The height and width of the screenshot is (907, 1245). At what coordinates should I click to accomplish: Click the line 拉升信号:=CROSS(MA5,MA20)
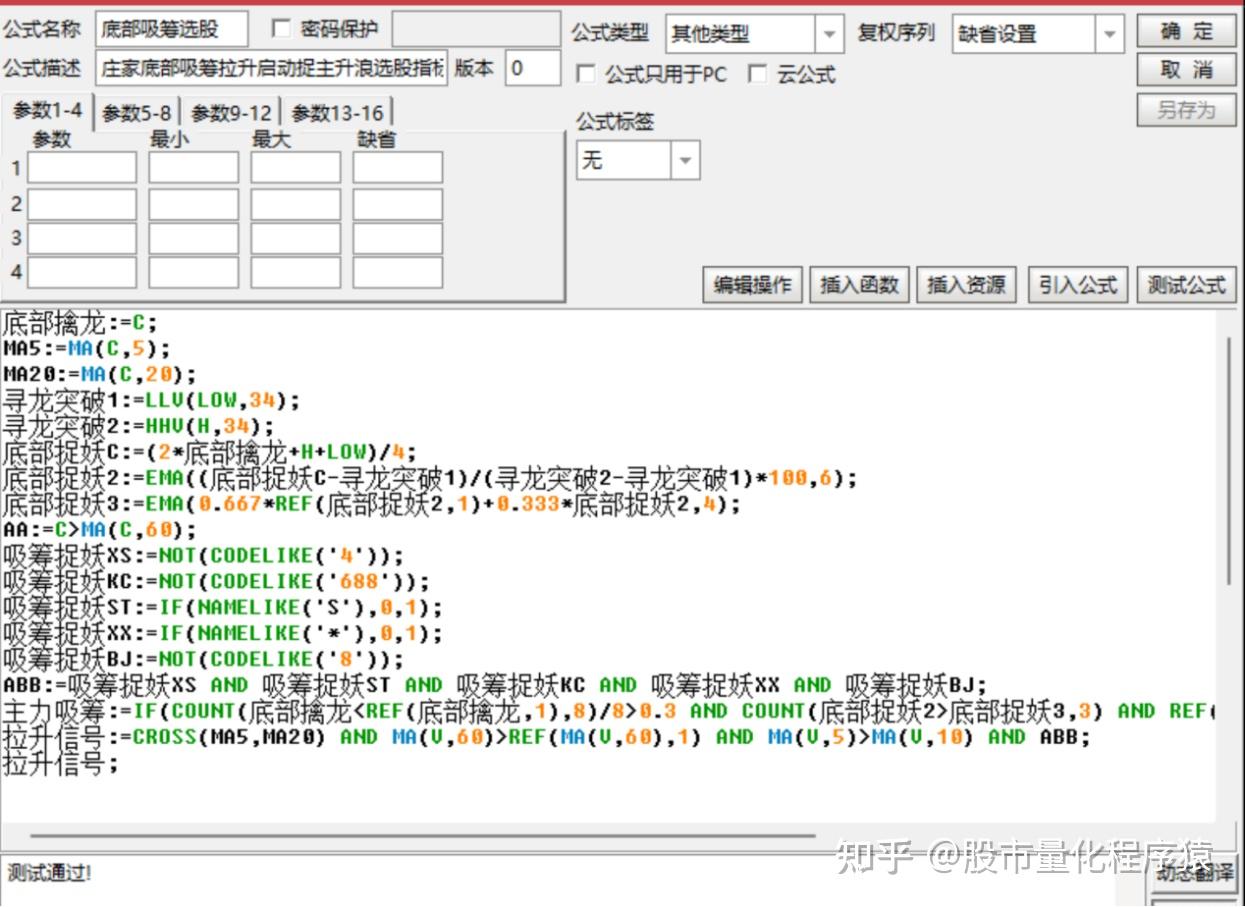click(546, 738)
